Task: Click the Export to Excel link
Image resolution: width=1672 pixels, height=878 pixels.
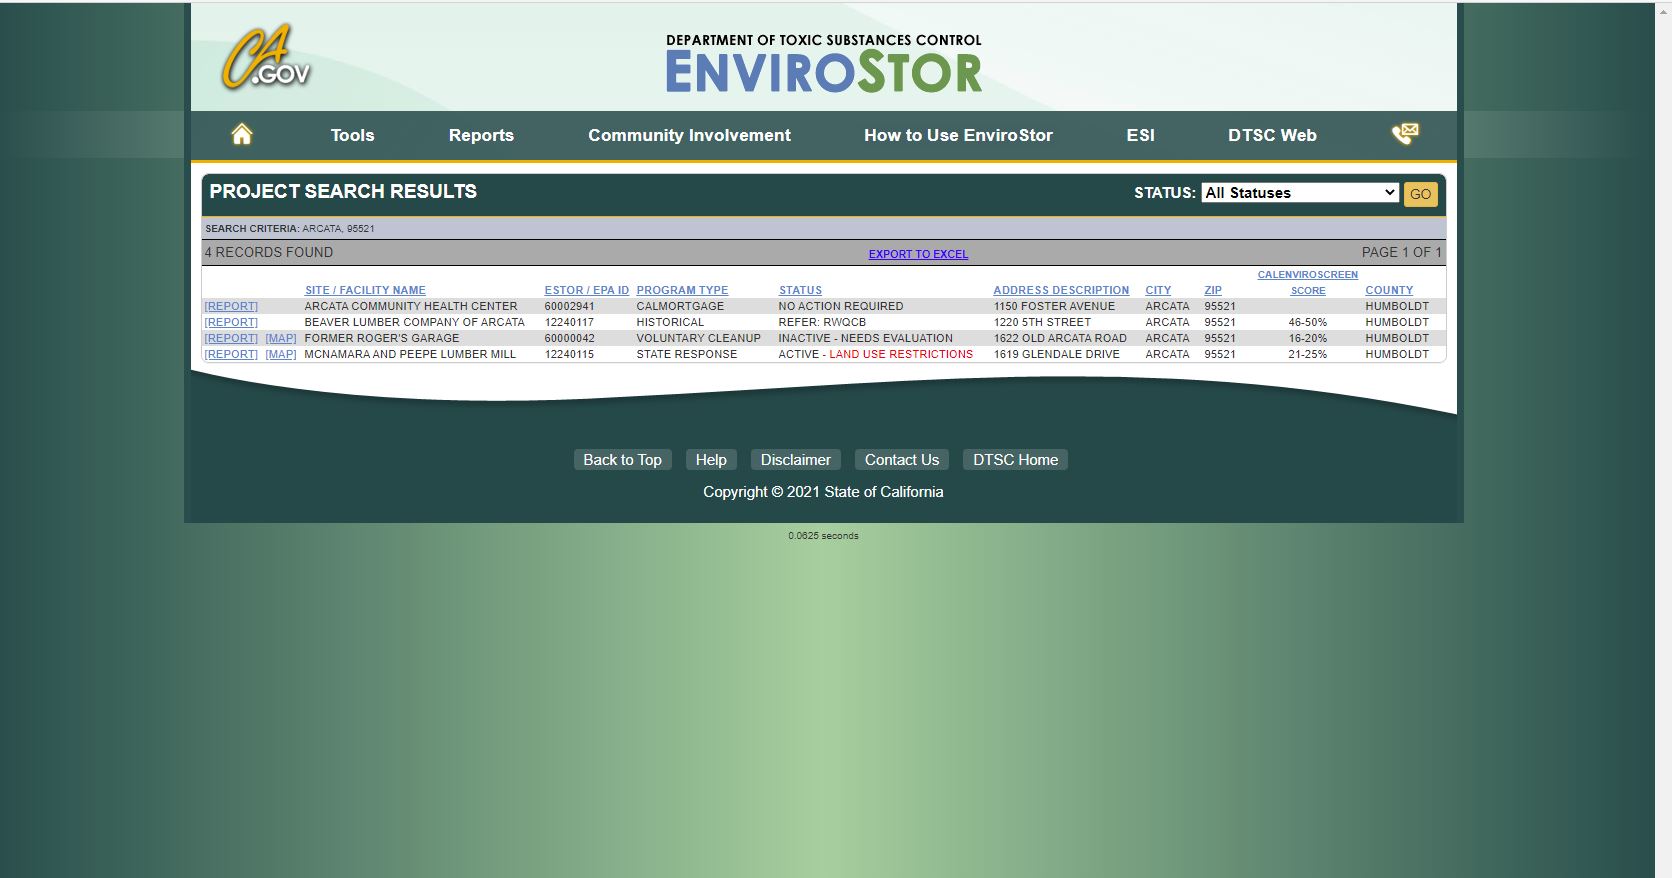Action: pyautogui.click(x=918, y=254)
